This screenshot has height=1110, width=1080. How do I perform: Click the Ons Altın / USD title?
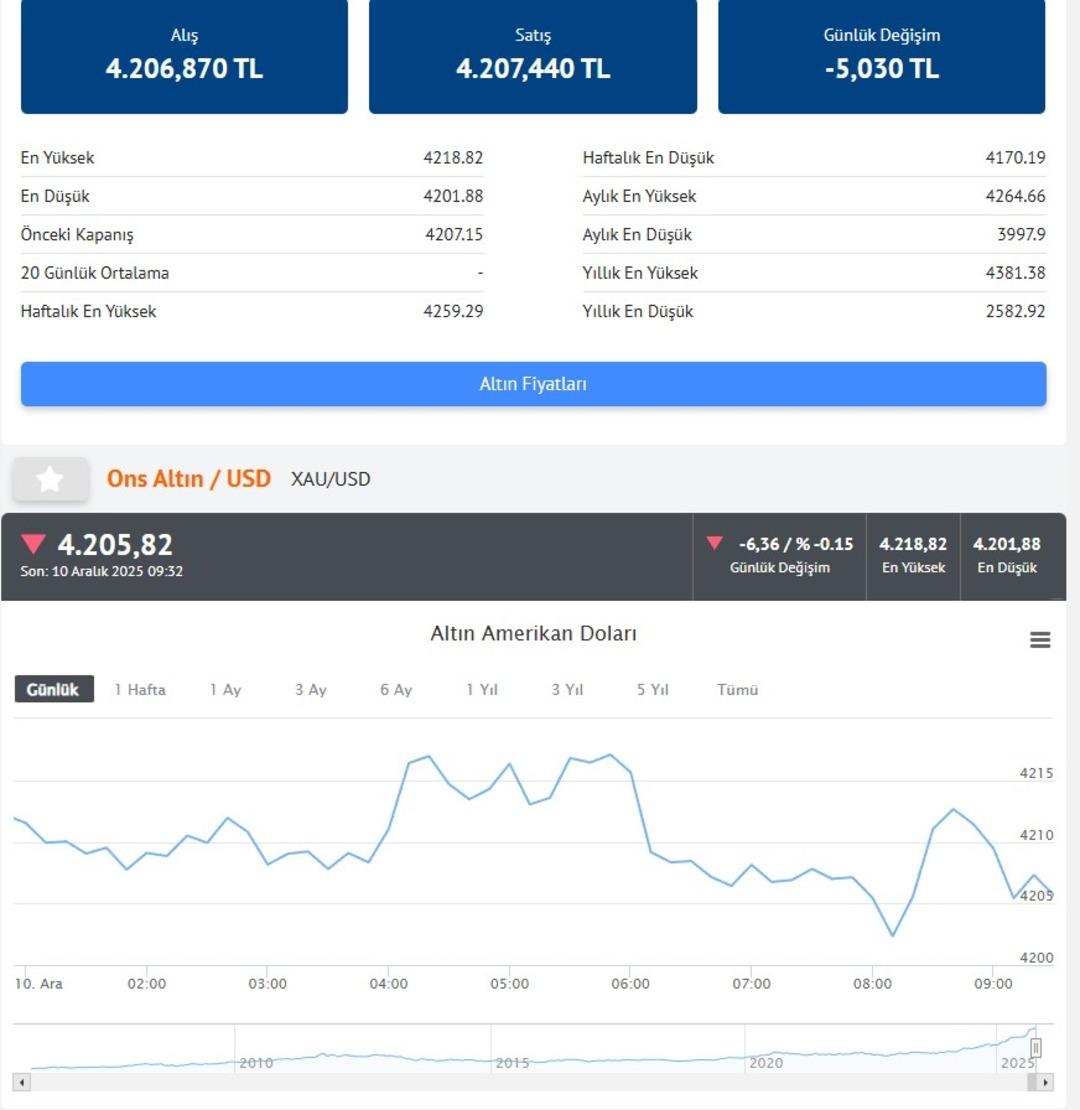coord(189,479)
